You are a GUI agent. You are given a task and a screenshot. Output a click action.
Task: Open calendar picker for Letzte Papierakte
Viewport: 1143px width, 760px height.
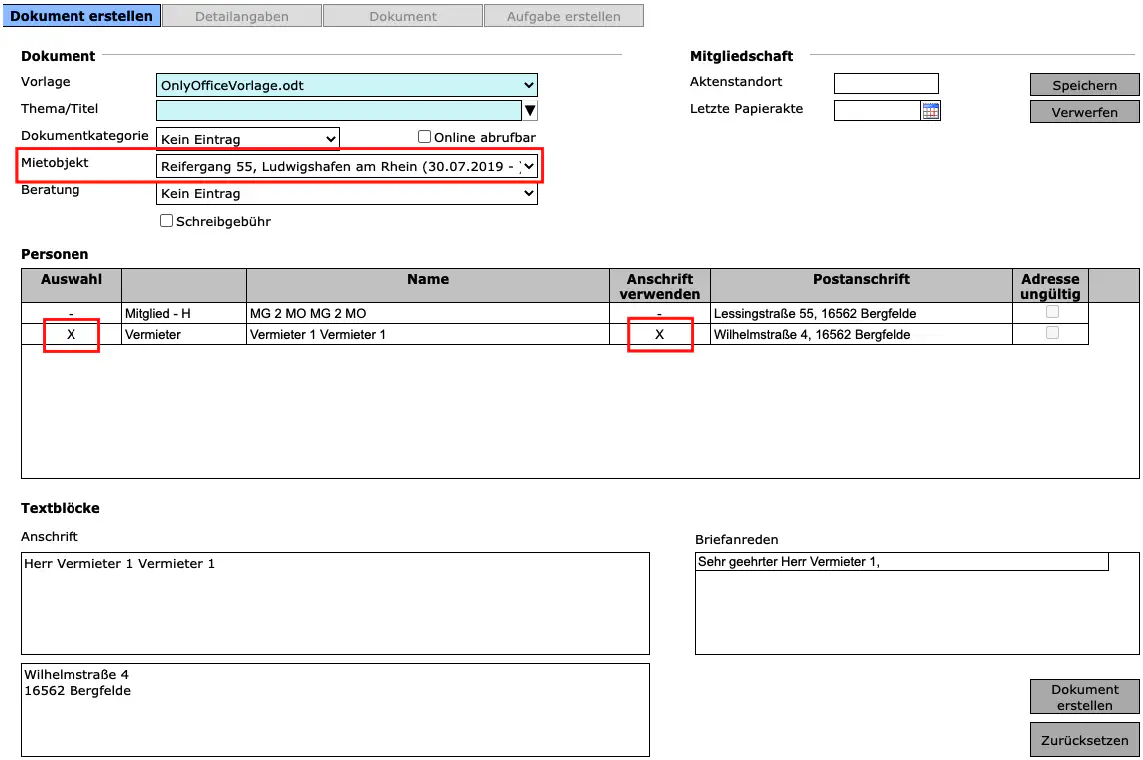[x=930, y=111]
